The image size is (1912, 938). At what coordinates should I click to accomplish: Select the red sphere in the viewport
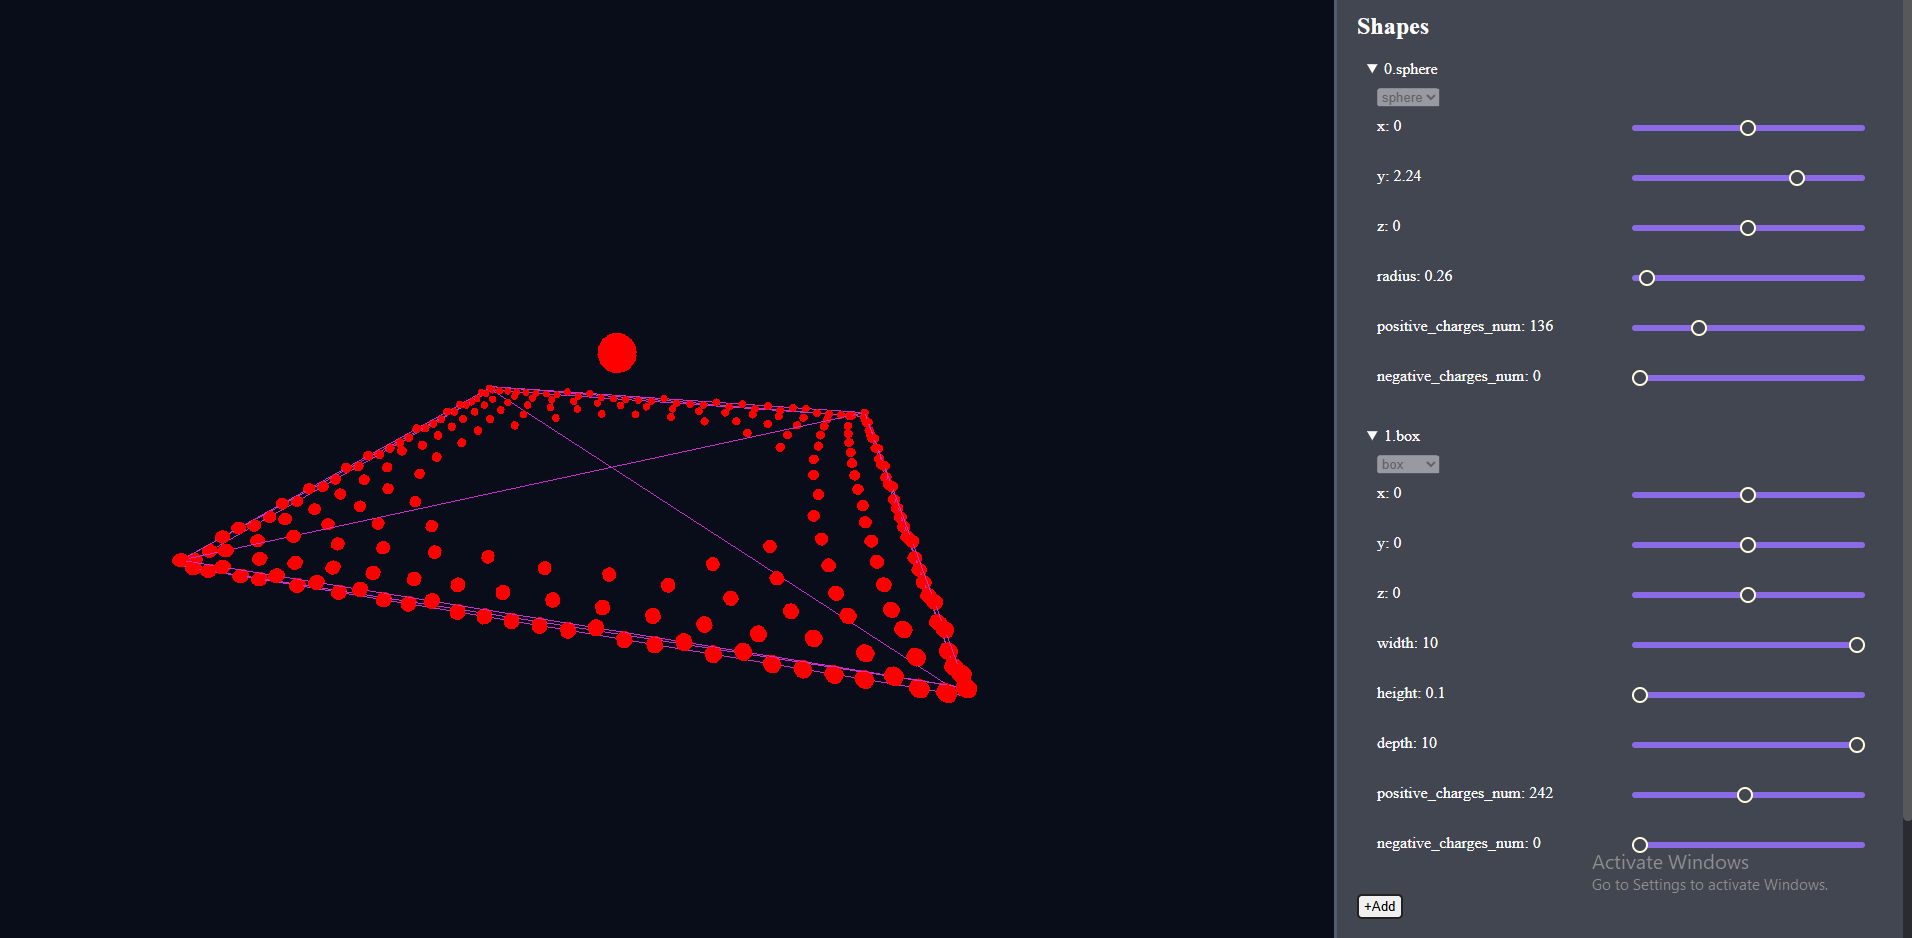617,352
